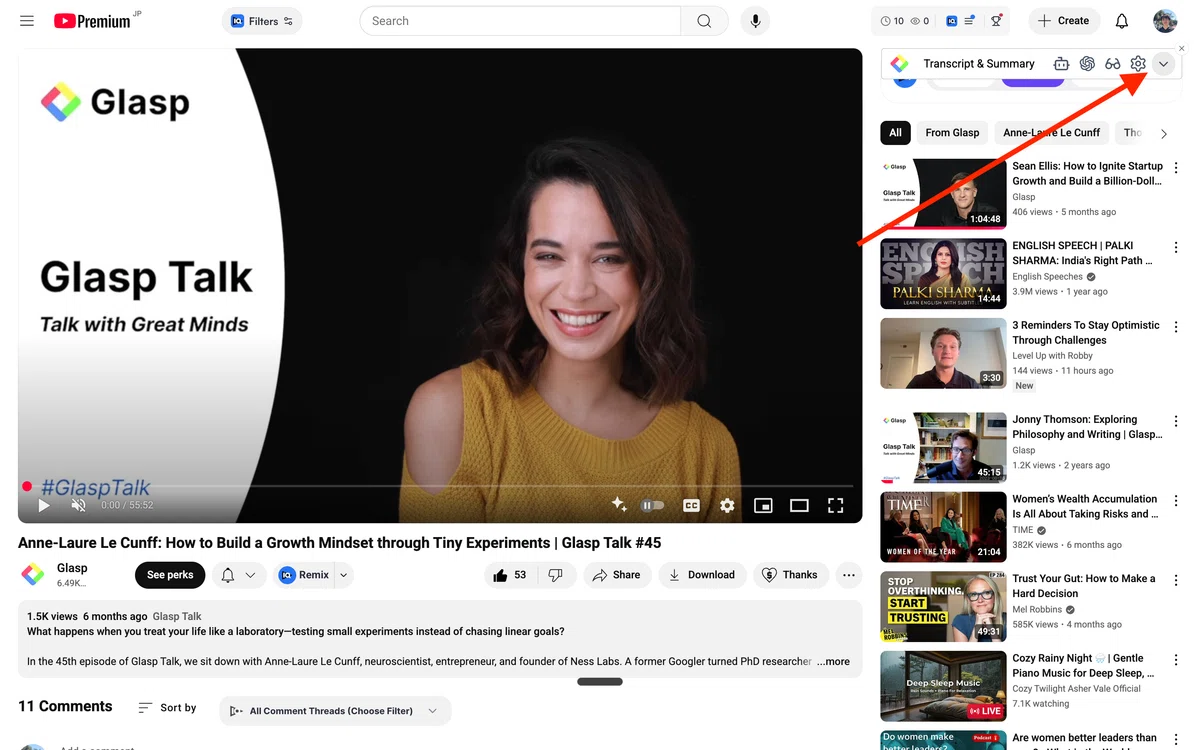
Task: Open Glasp settings gear in the Transcript panel
Action: point(1138,64)
